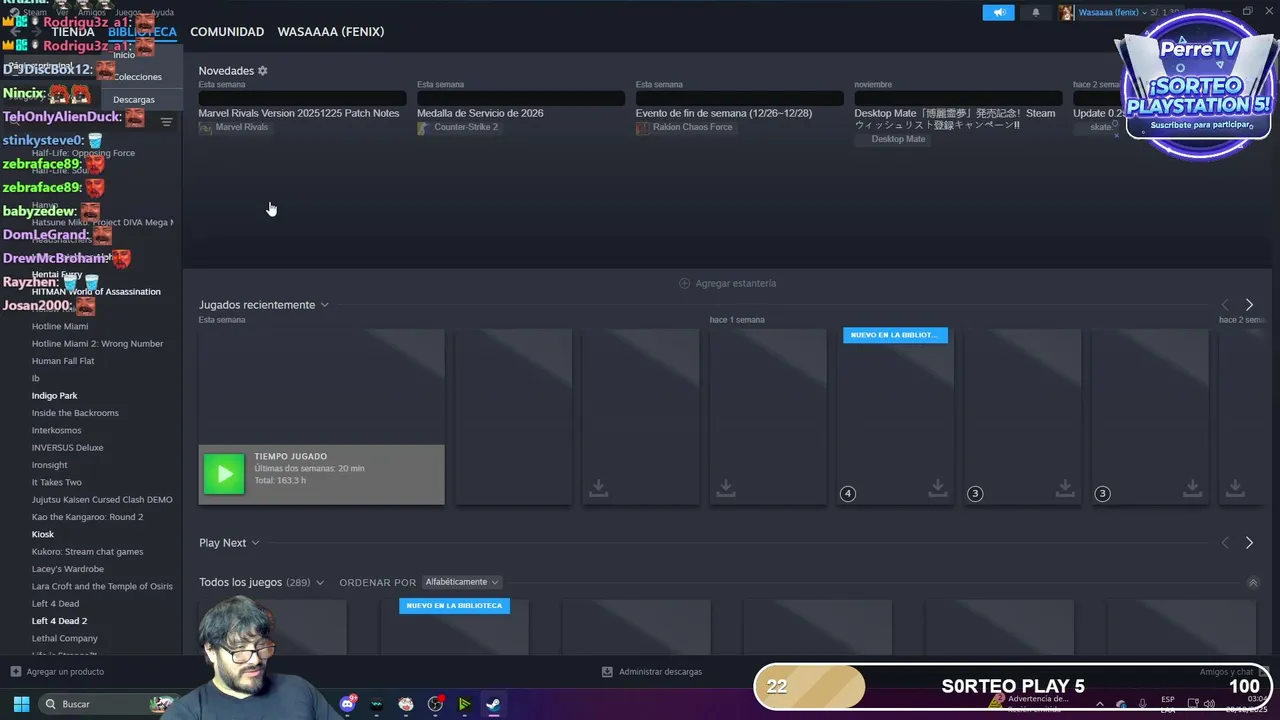The width and height of the screenshot is (1280, 720).
Task: Select Ironsight in the game list
Action: click(50, 465)
